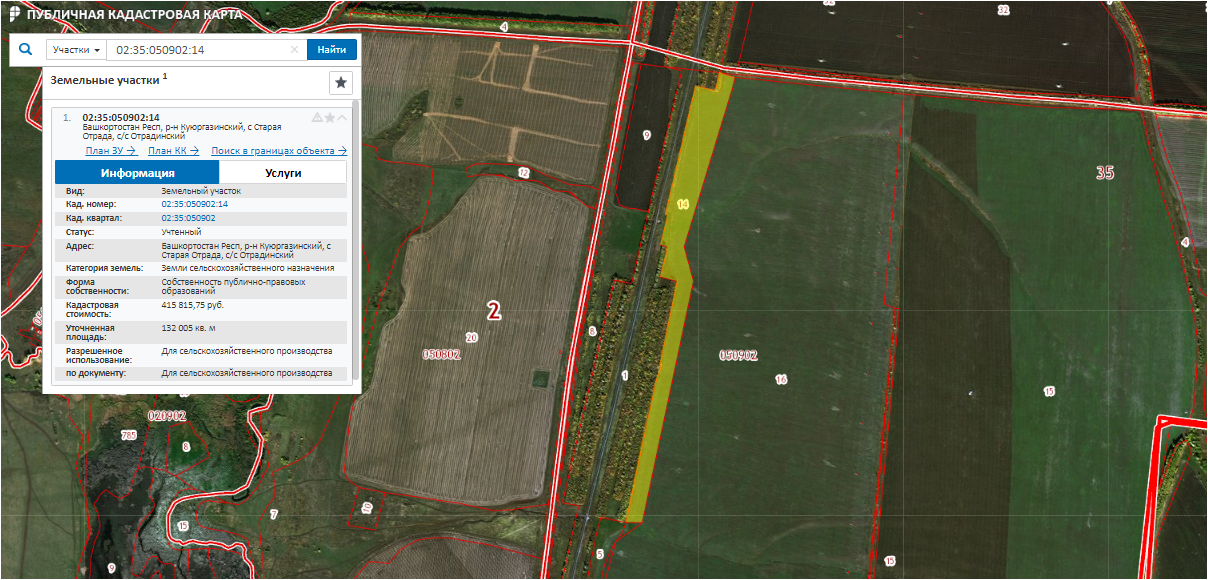Click the warning triangle icon on the result
Viewport: 1208px width, 580px height.
(x=317, y=118)
